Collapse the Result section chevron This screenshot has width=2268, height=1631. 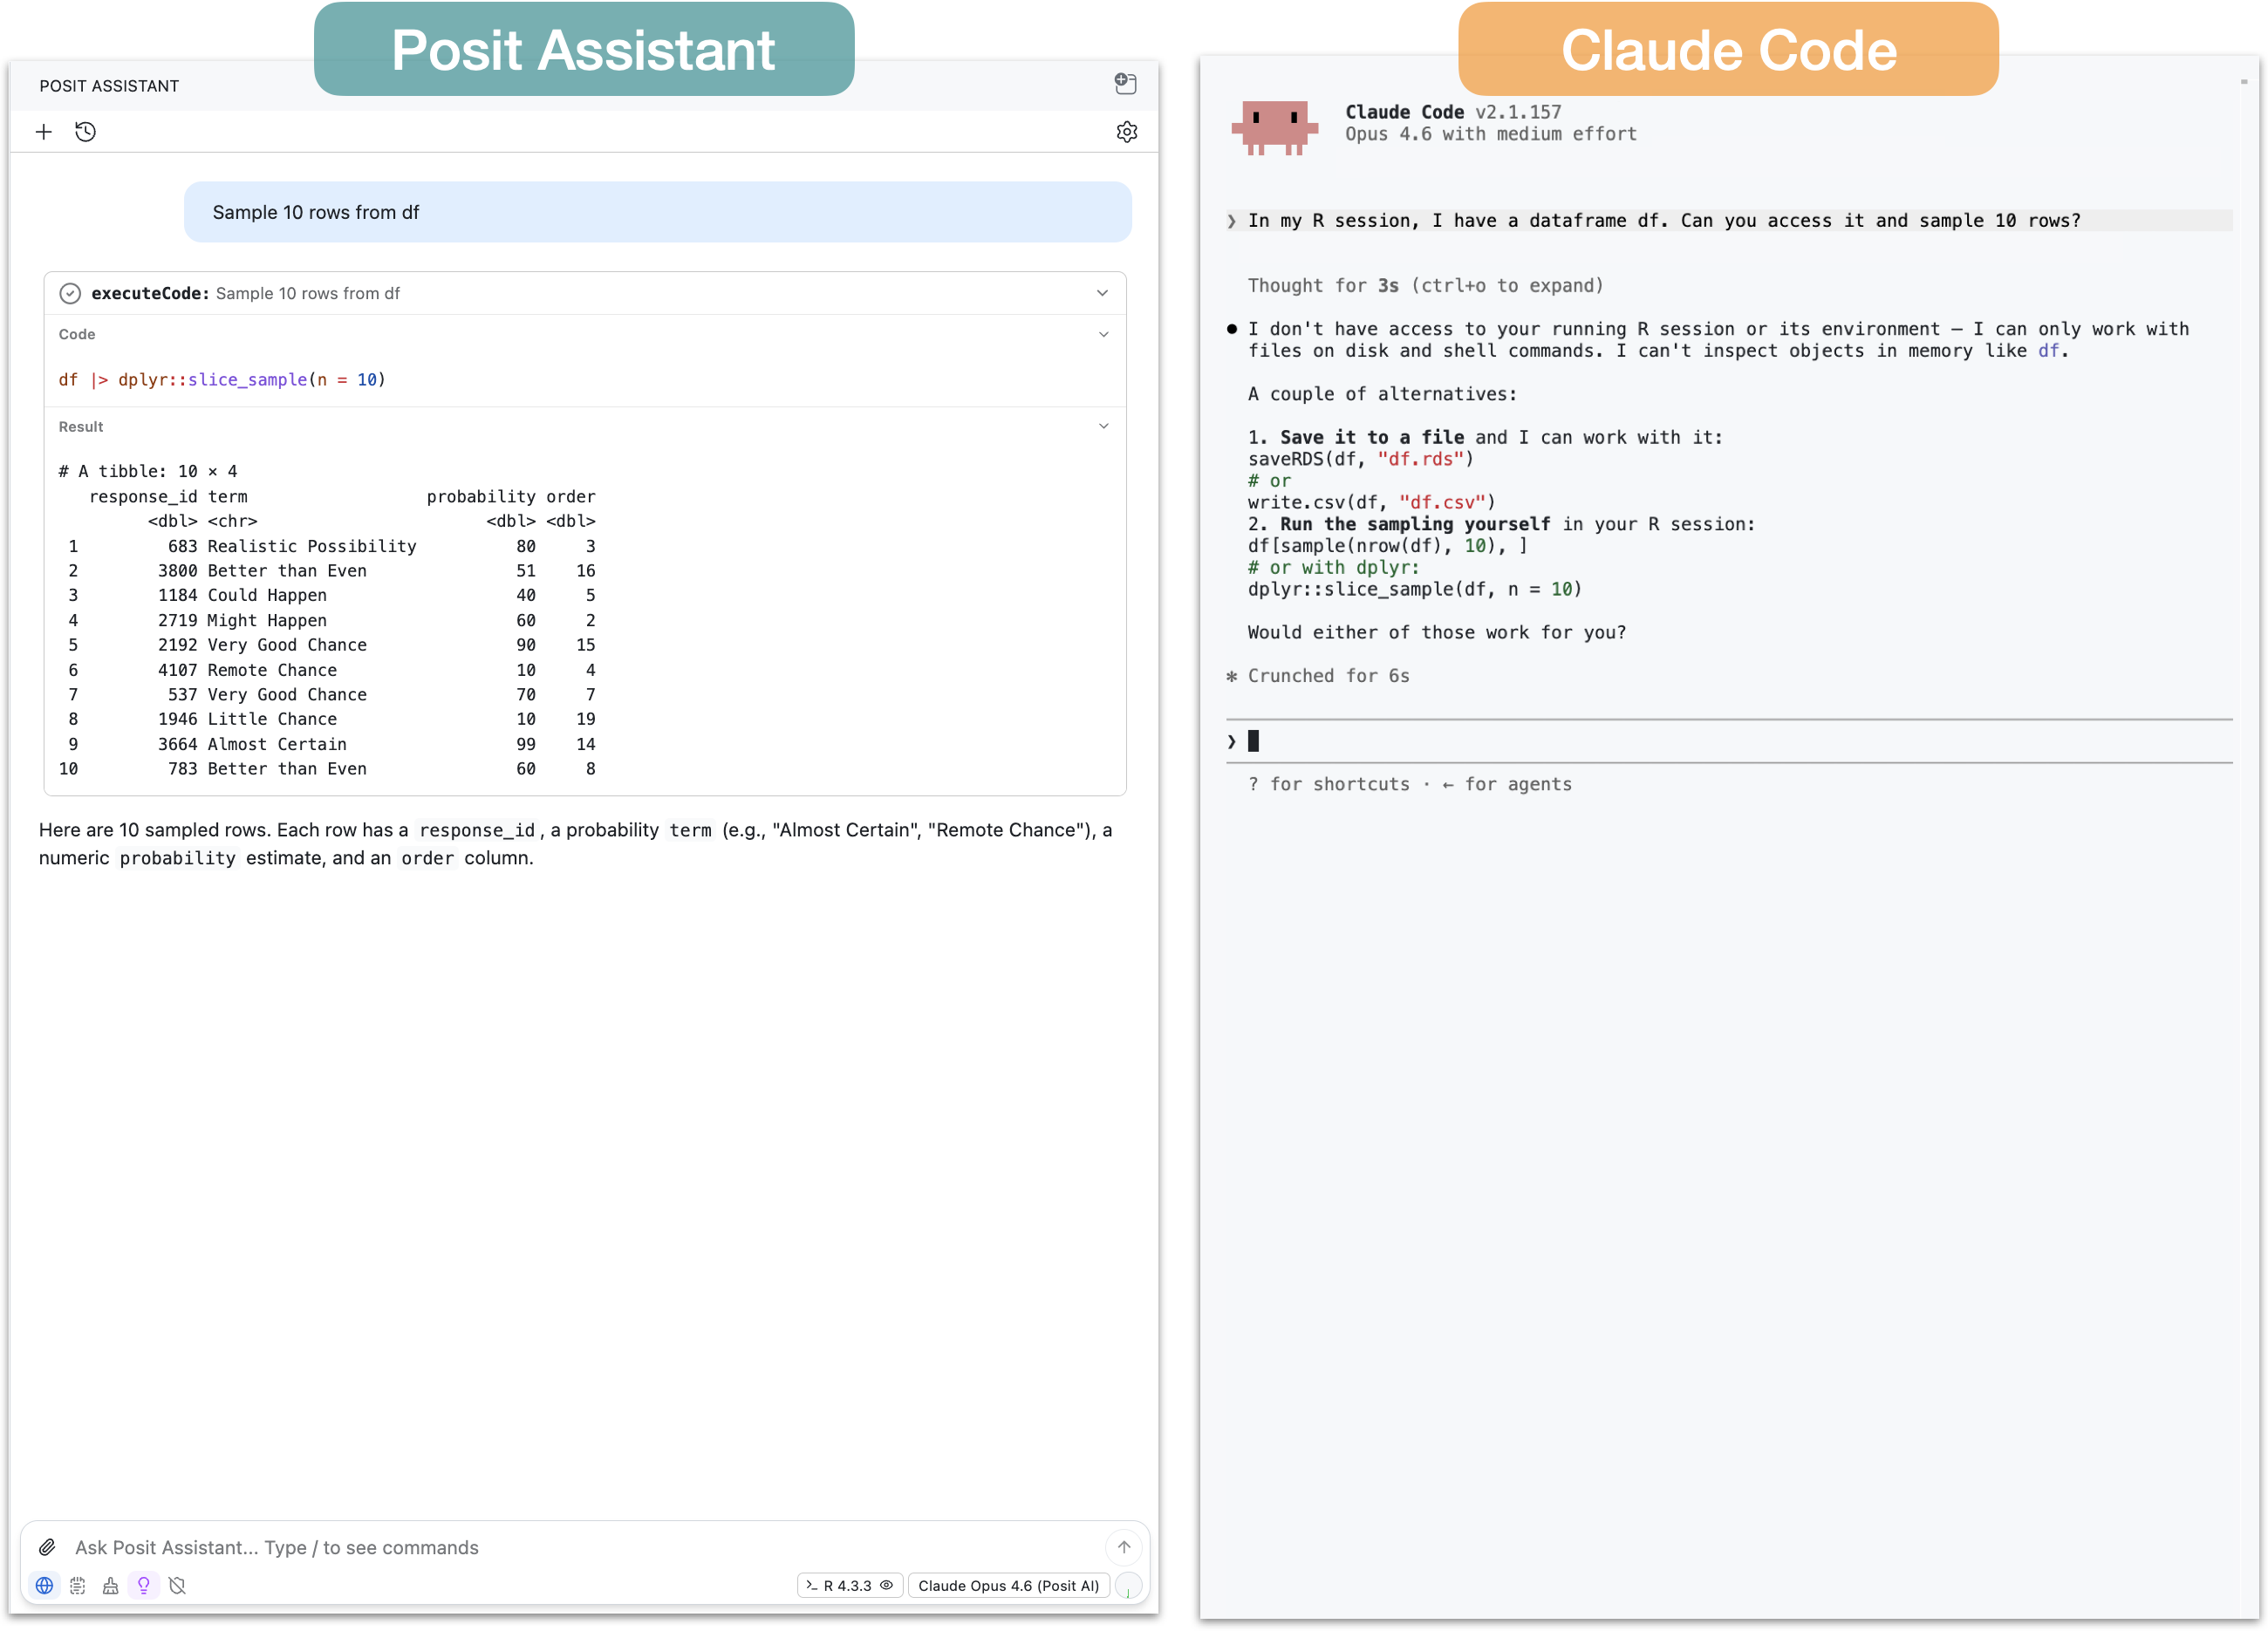(1104, 426)
